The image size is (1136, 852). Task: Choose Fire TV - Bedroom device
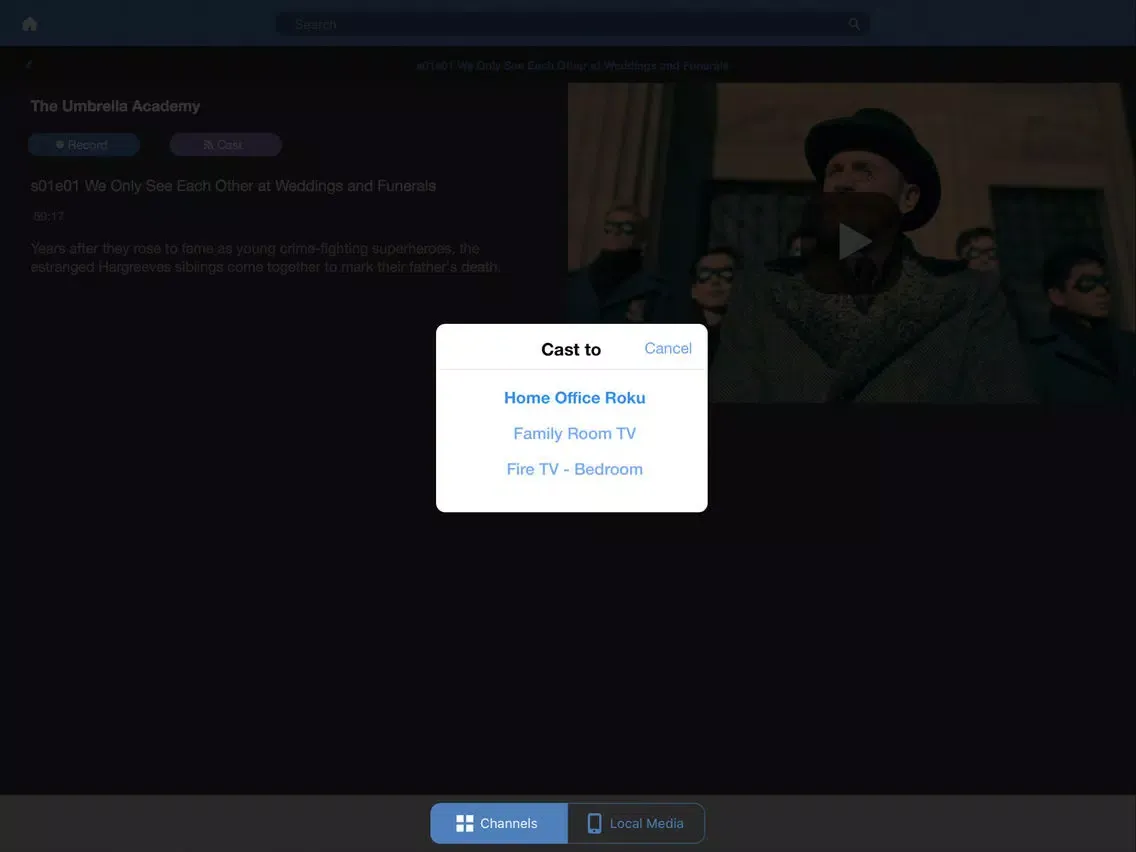tap(575, 469)
